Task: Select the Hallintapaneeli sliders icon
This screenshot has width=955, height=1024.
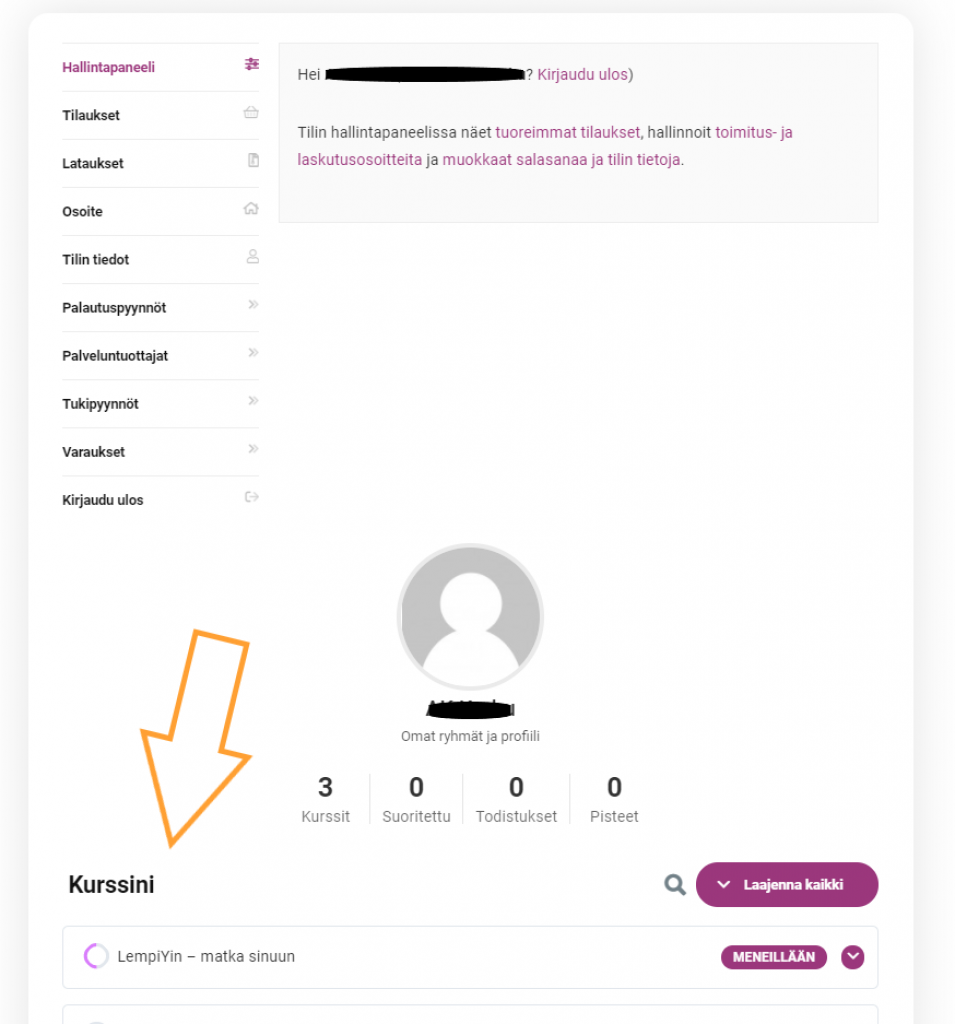Action: (249, 64)
